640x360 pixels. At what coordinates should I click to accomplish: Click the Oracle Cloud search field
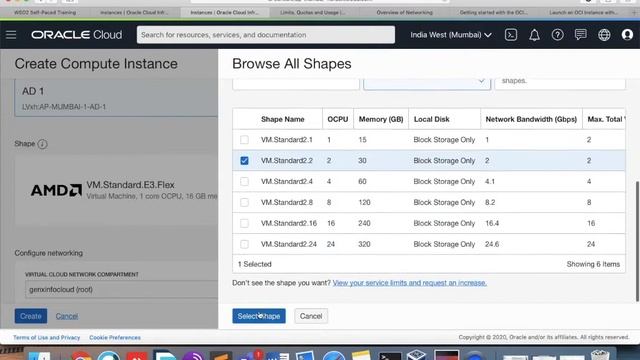tap(266, 35)
